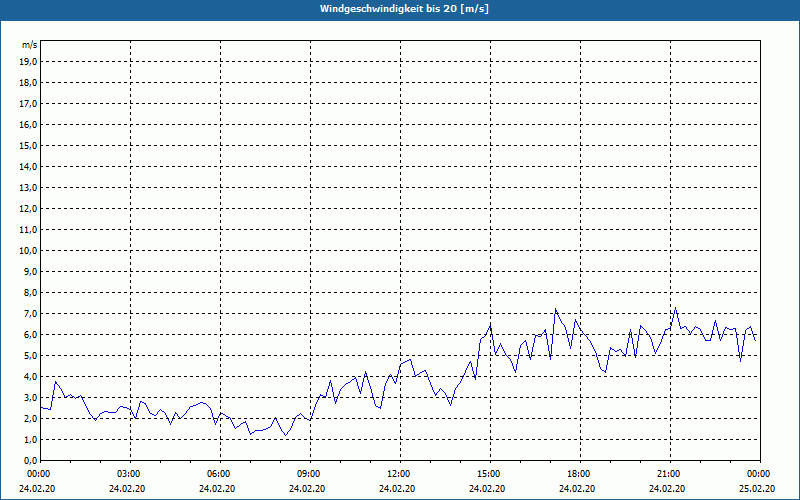The image size is (800, 500).
Task: Click the wind speed peak just after 21:00
Action: click(x=676, y=308)
